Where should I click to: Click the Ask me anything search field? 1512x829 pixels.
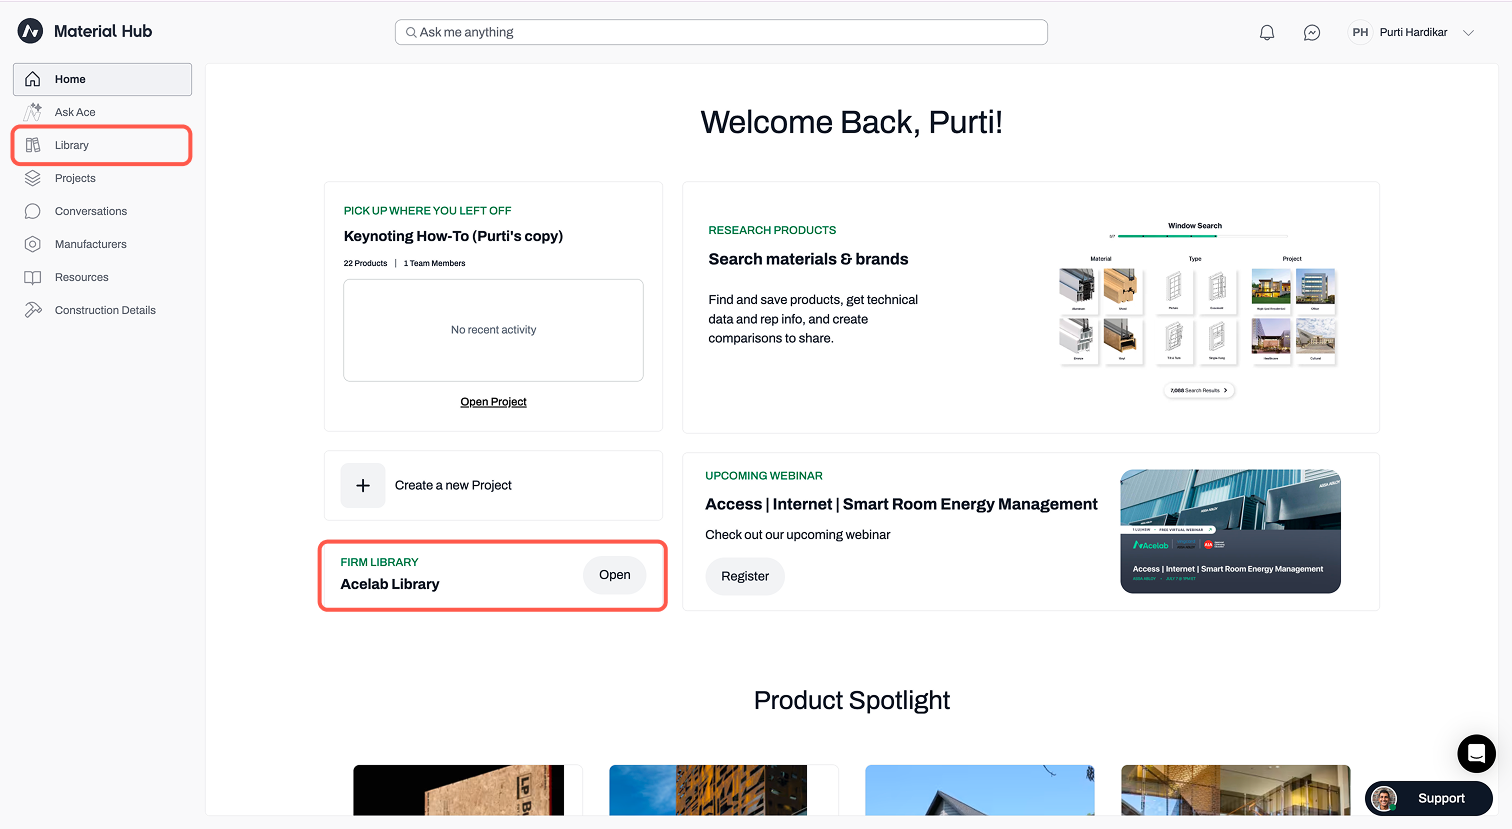pyautogui.click(x=721, y=32)
